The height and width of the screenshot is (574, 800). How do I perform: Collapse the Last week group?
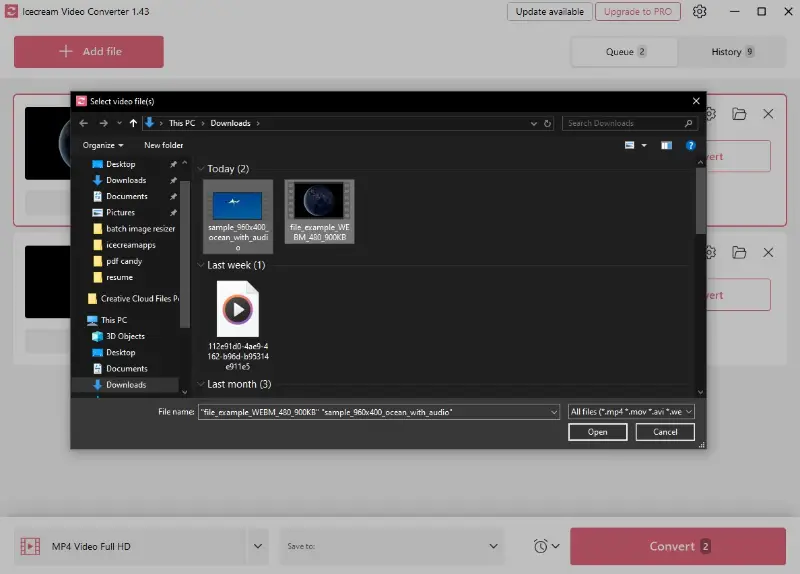tap(201, 265)
